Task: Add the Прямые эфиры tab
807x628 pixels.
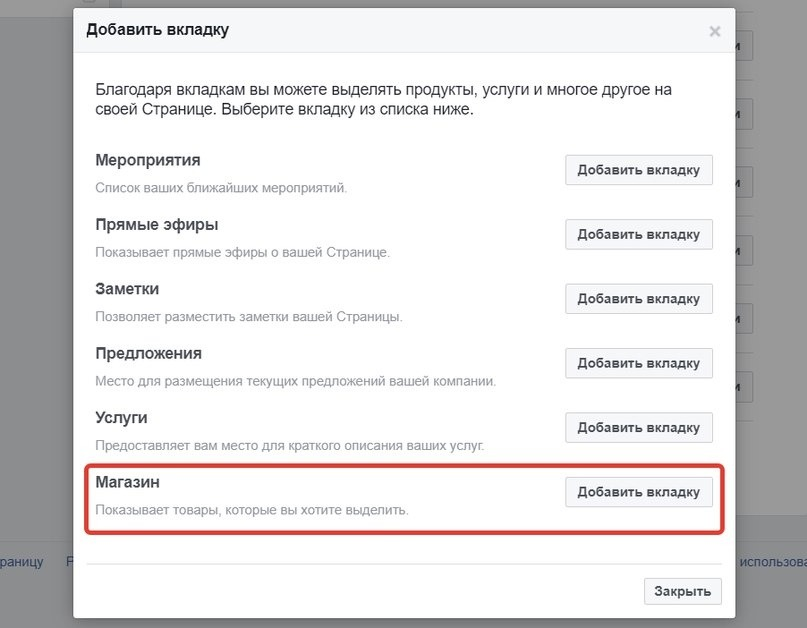Action: coord(639,235)
